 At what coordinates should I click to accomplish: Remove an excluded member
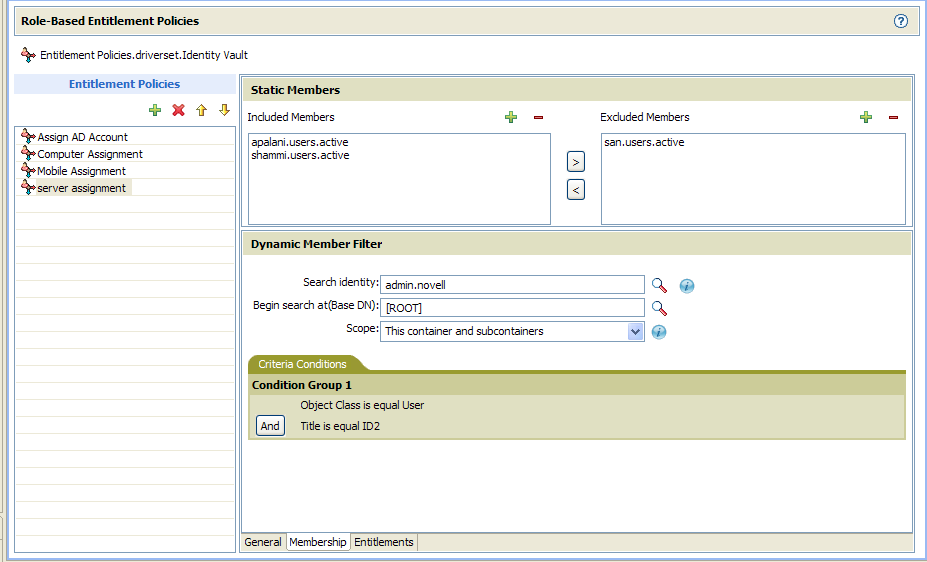893,117
